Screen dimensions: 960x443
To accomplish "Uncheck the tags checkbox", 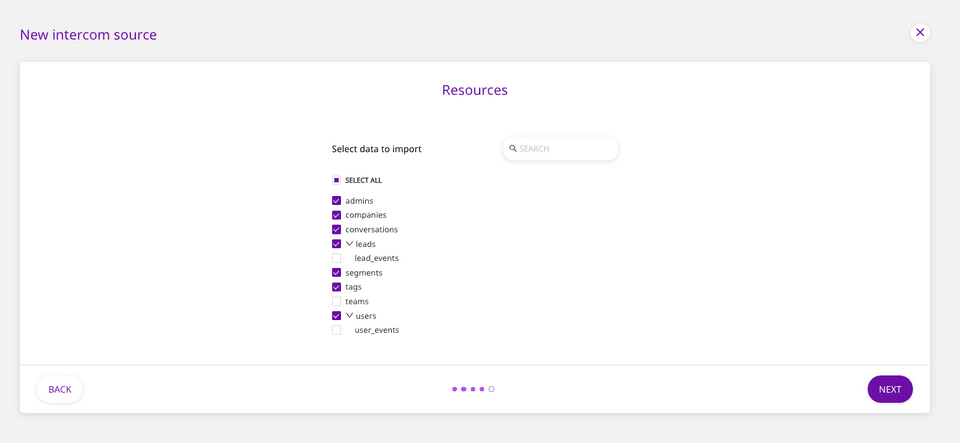I will tap(336, 287).
